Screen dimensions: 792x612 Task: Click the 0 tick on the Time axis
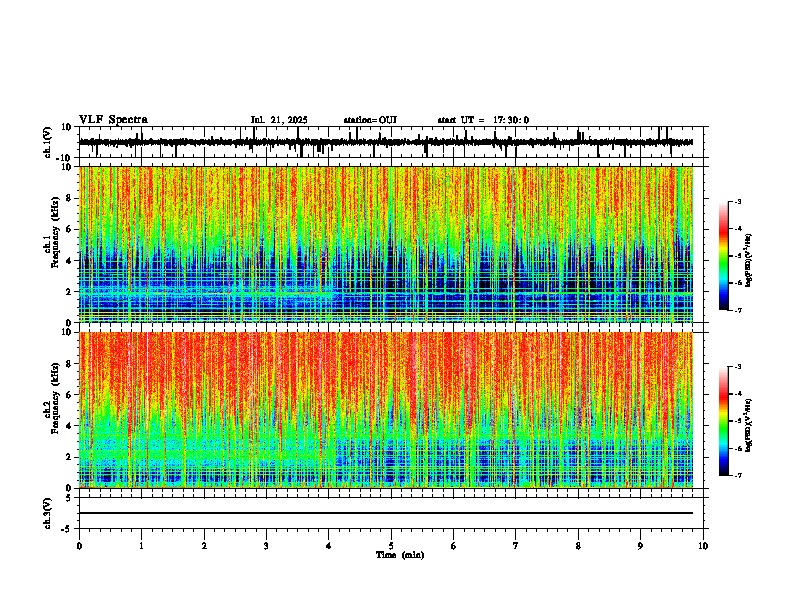coord(79,546)
